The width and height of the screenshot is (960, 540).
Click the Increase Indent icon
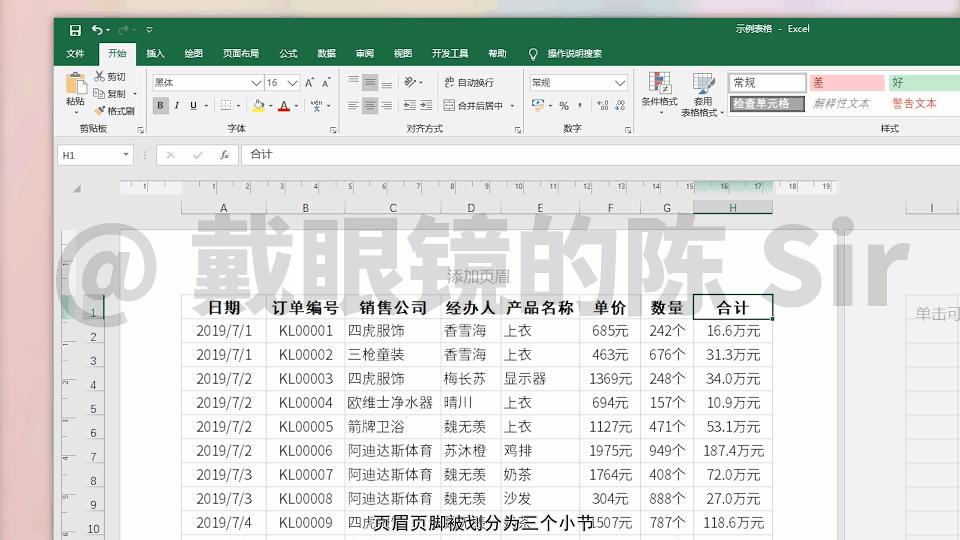(x=426, y=105)
